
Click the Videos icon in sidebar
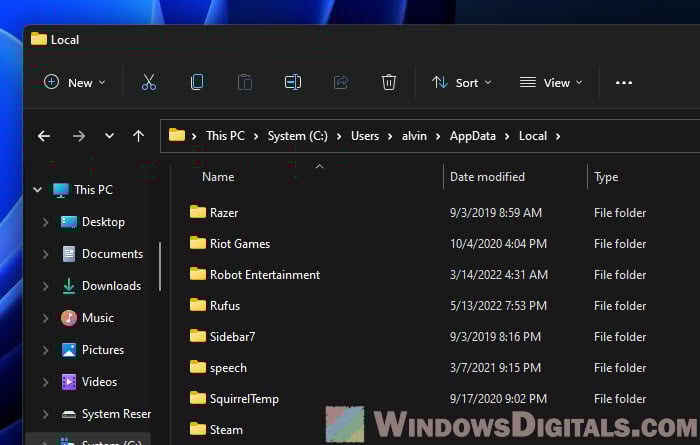69,382
